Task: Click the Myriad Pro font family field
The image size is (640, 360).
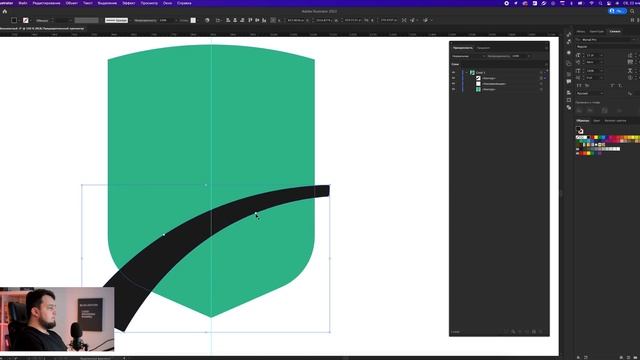Action: coord(606,40)
